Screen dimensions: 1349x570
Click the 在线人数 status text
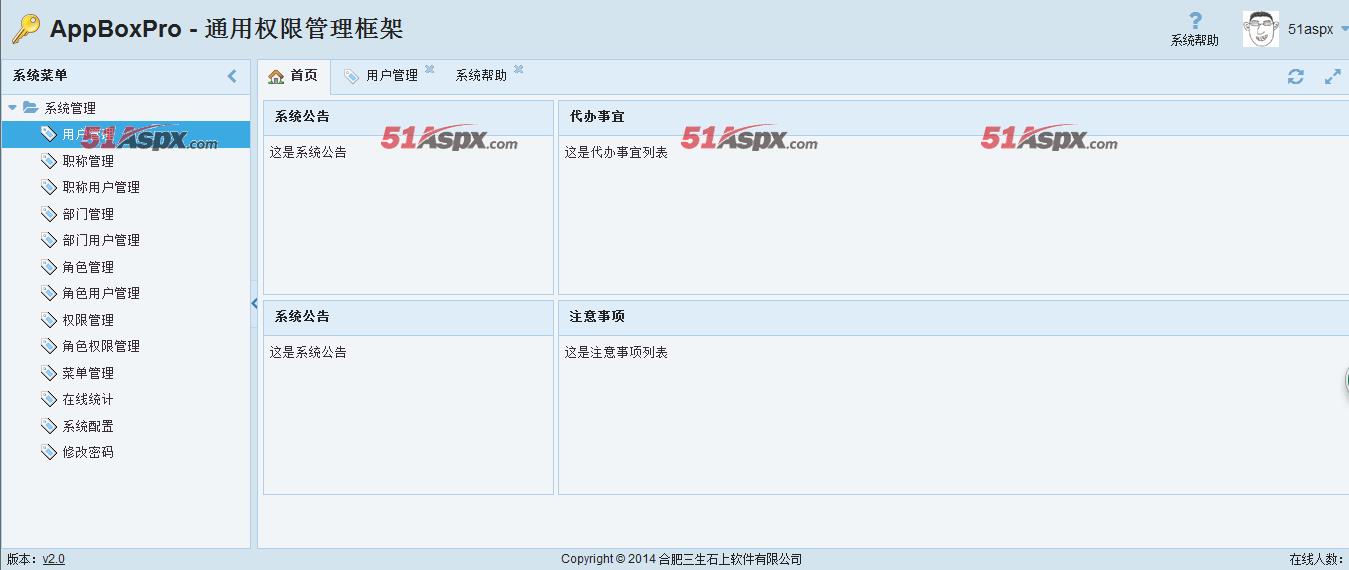(1318, 559)
